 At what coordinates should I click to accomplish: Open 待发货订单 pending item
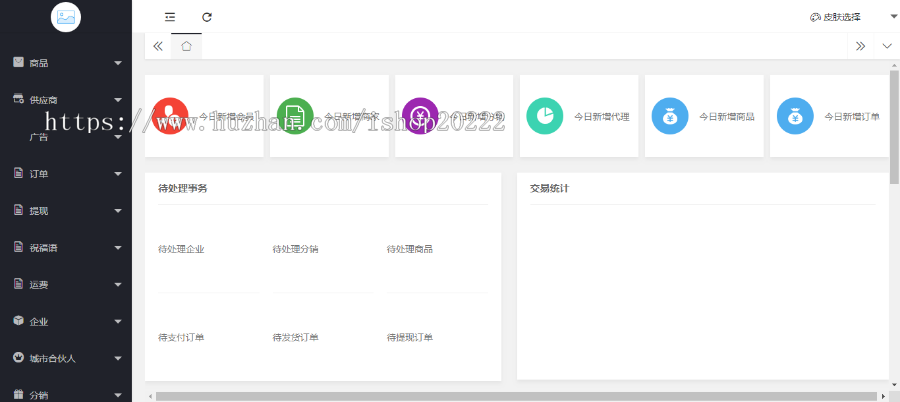[295, 337]
